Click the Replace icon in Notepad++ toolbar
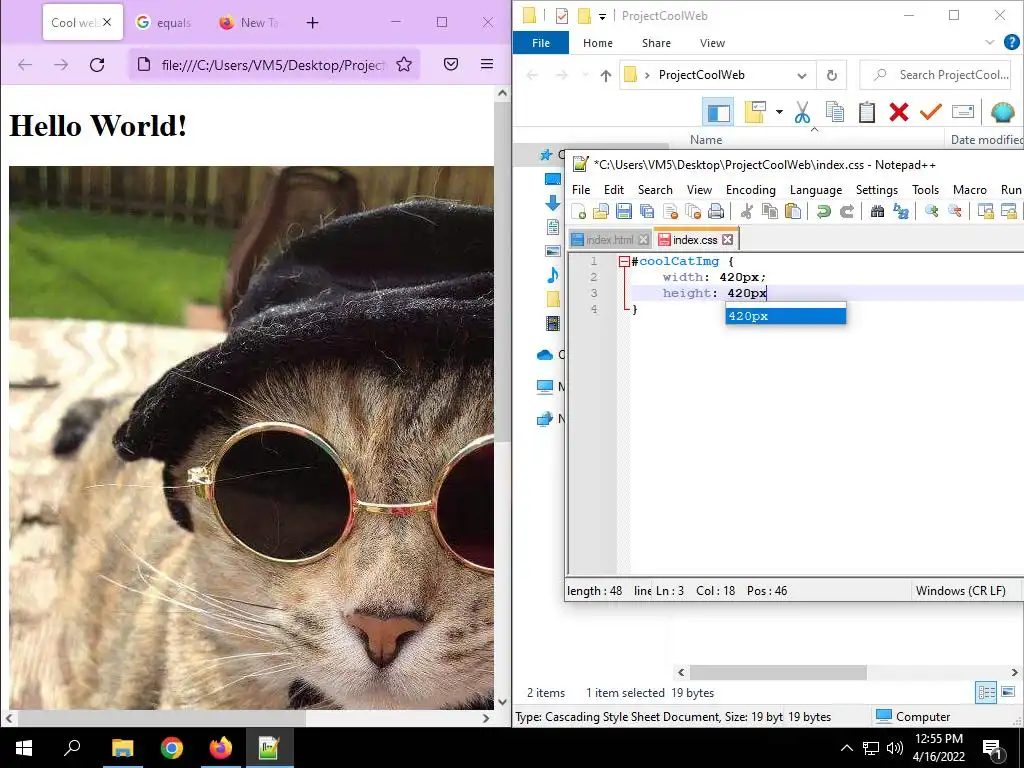Image resolution: width=1024 pixels, height=768 pixels. (x=901, y=211)
